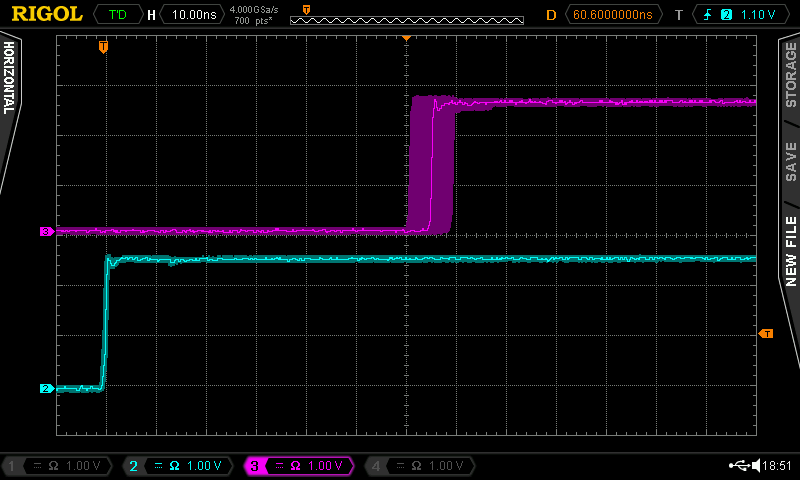
Task: Click the orange center time marker atop the grid
Action: (x=406, y=37)
